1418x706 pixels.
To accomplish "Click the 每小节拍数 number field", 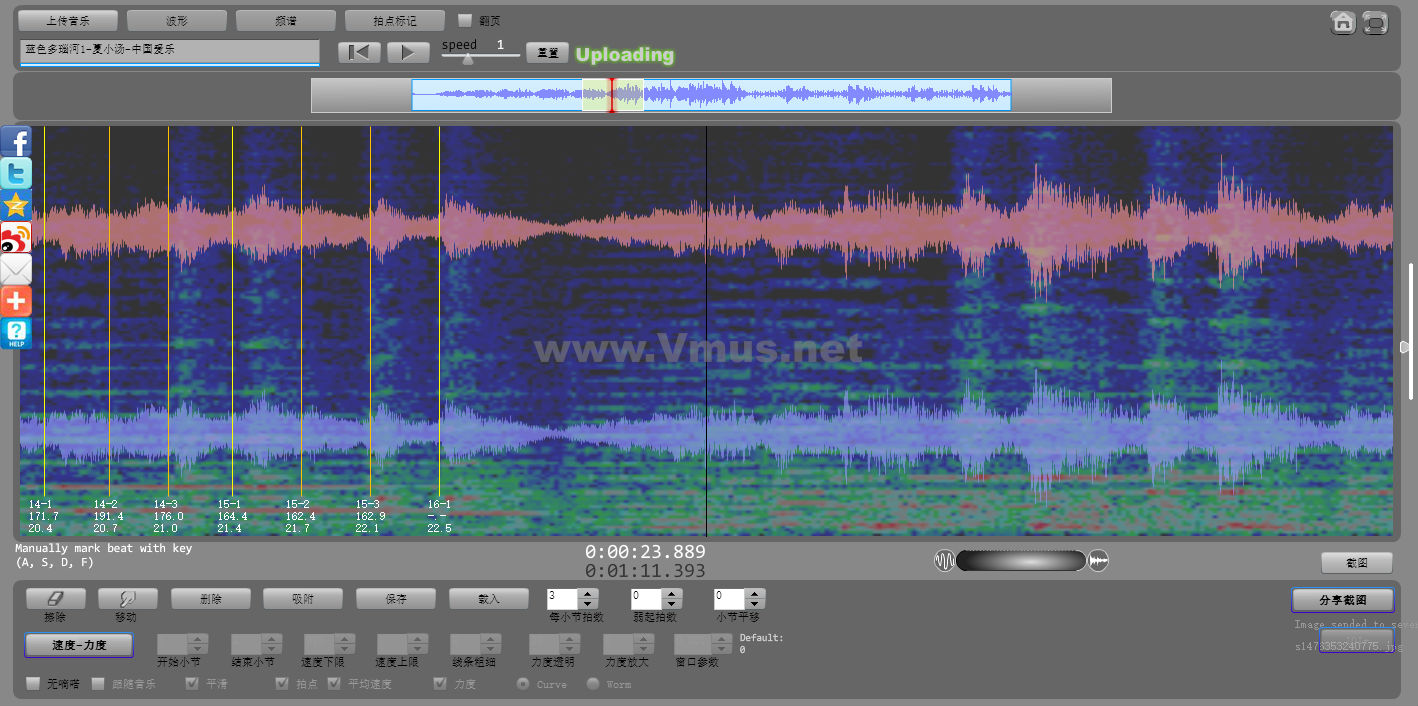I will 563,599.
